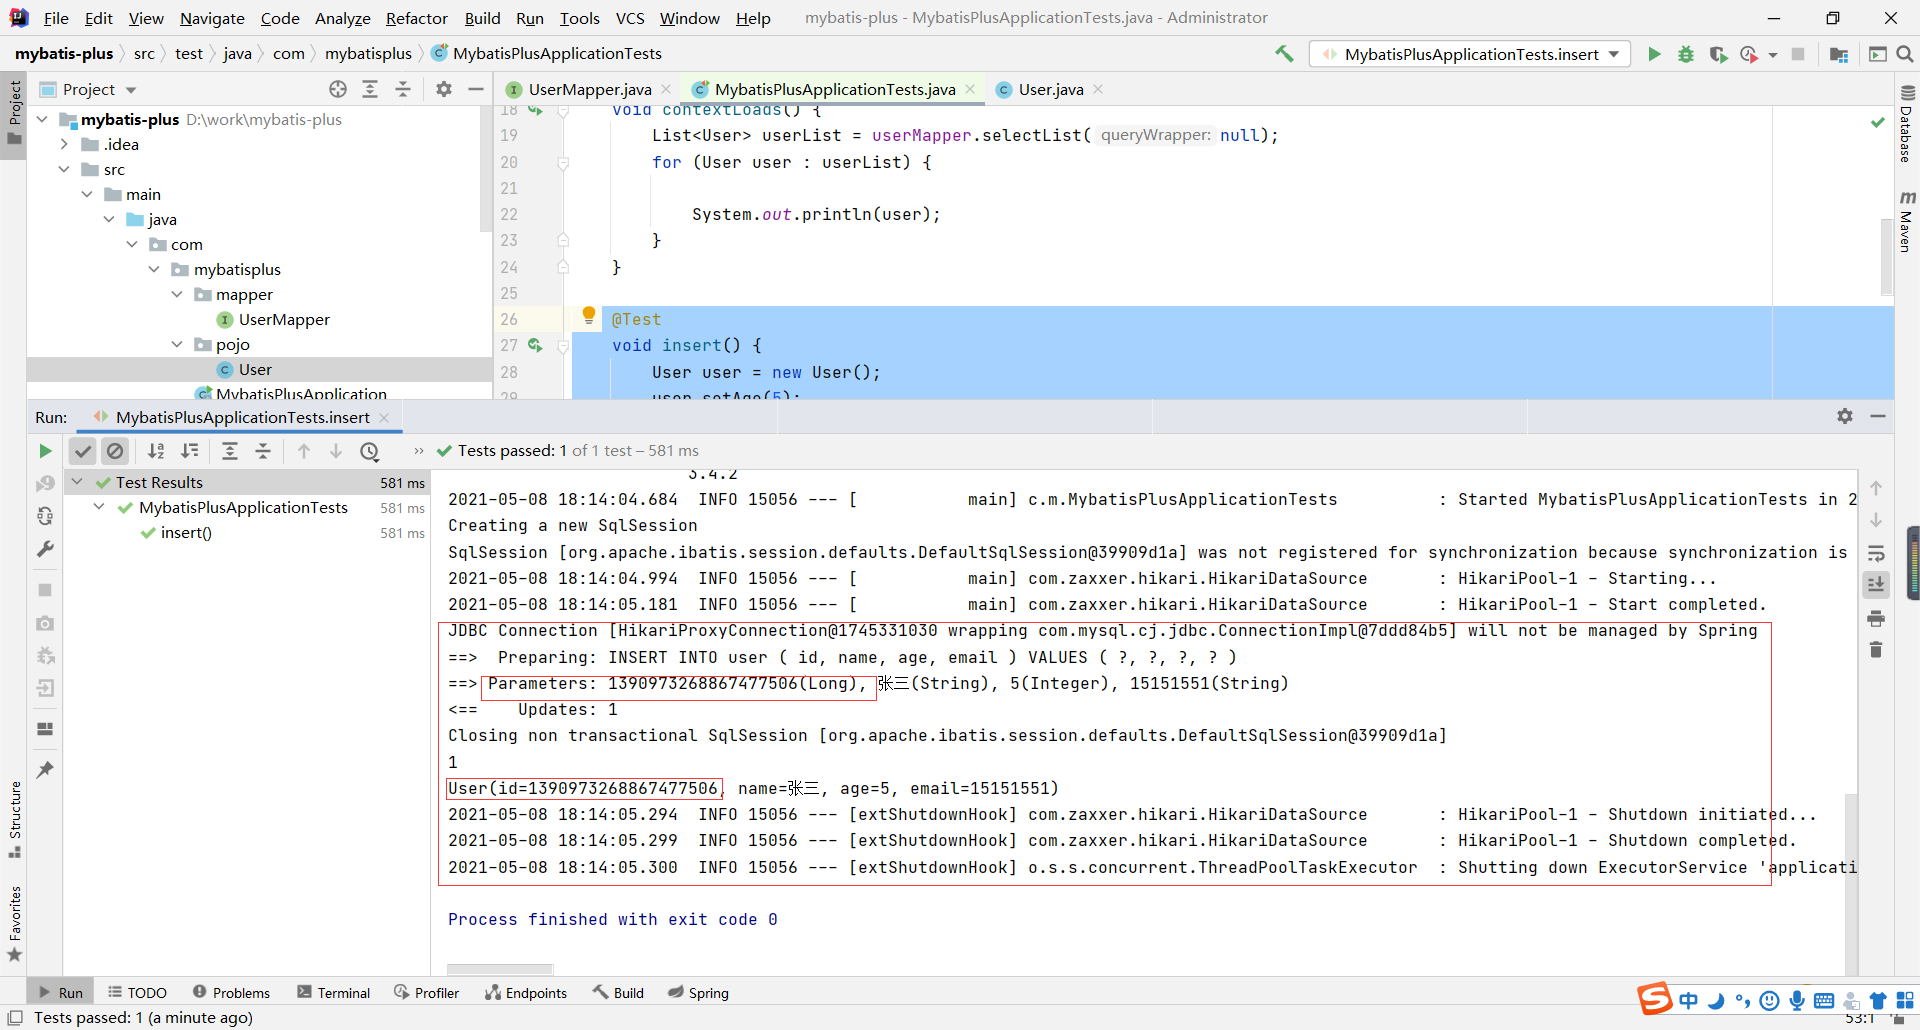Open the Terminal tool window
Viewport: 1920px width, 1030px height.
point(334,993)
